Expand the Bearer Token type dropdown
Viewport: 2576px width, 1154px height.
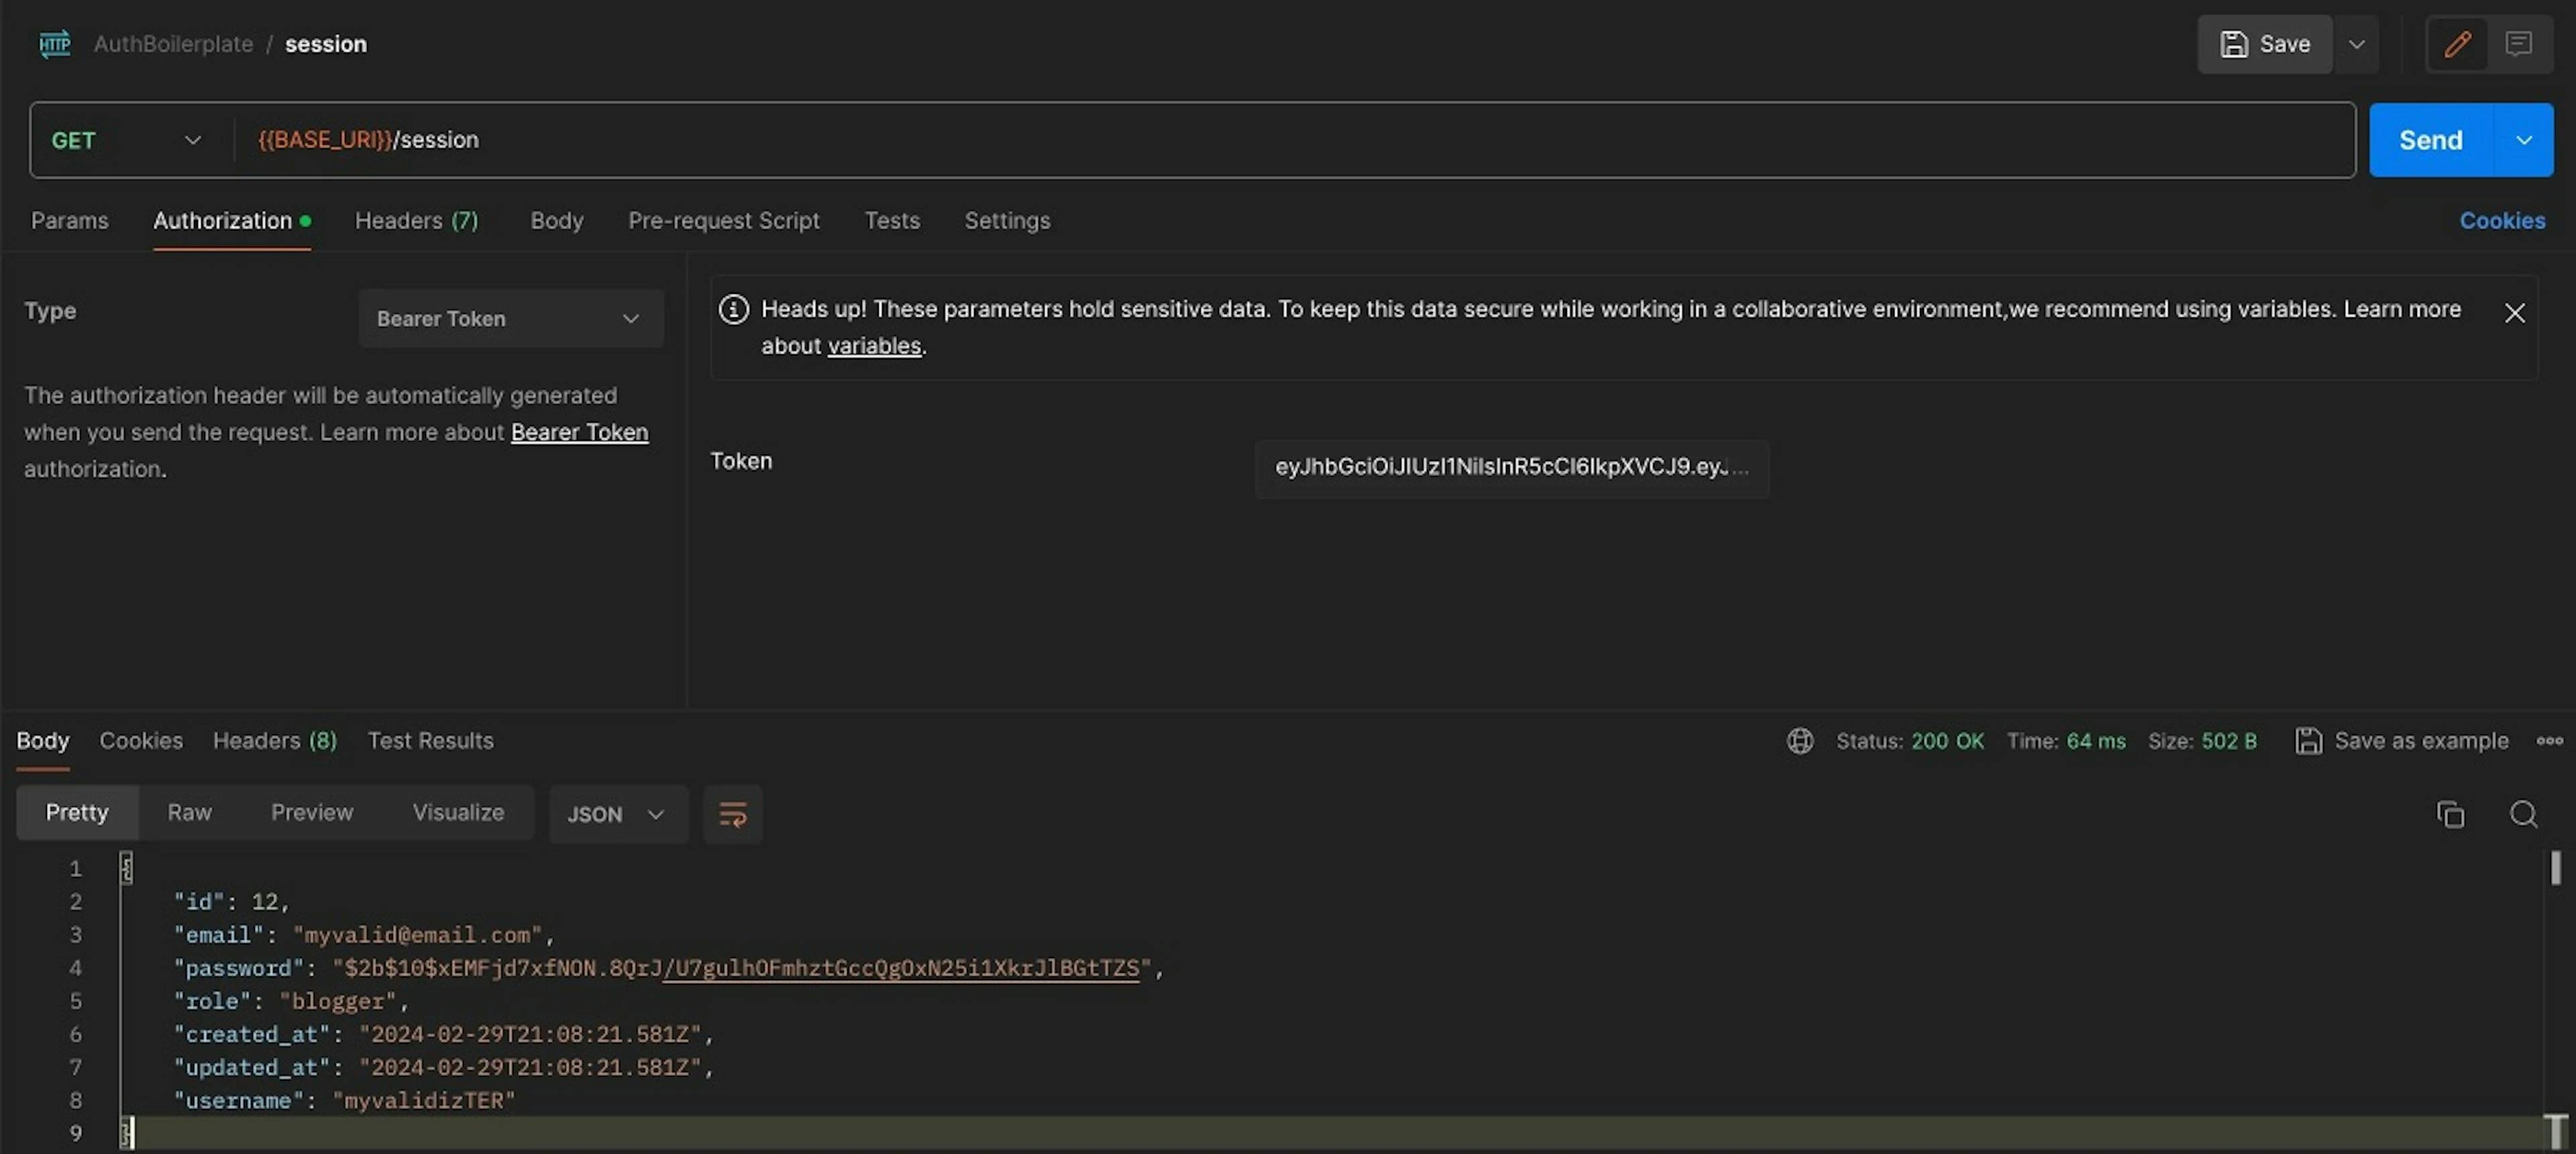click(x=506, y=317)
